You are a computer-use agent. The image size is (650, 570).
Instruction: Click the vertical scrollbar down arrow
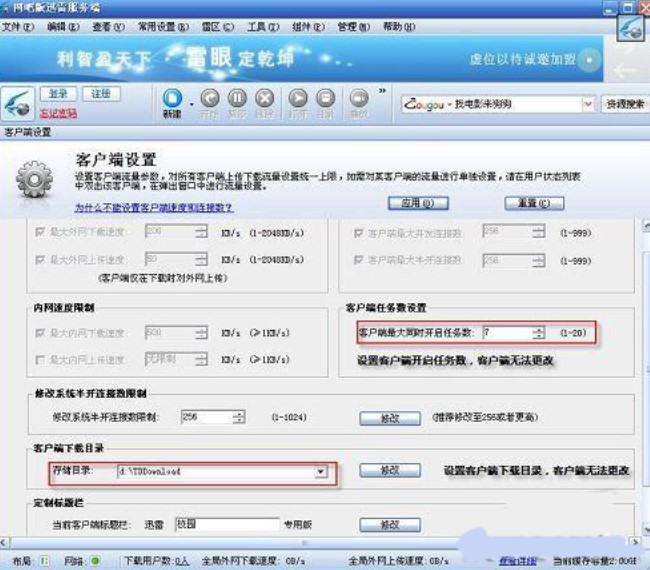click(x=646, y=529)
